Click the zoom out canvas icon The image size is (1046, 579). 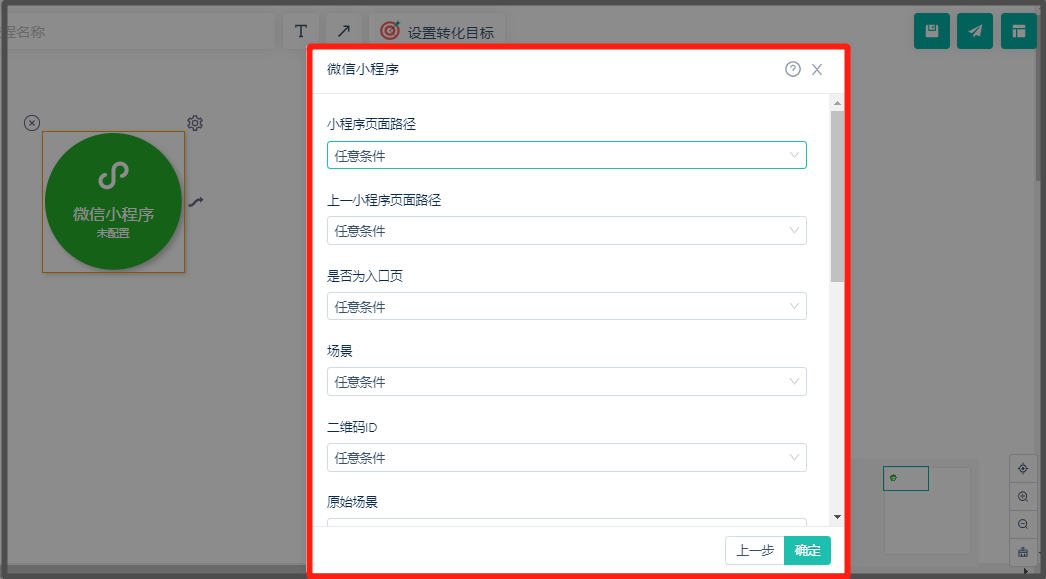coord(1023,524)
